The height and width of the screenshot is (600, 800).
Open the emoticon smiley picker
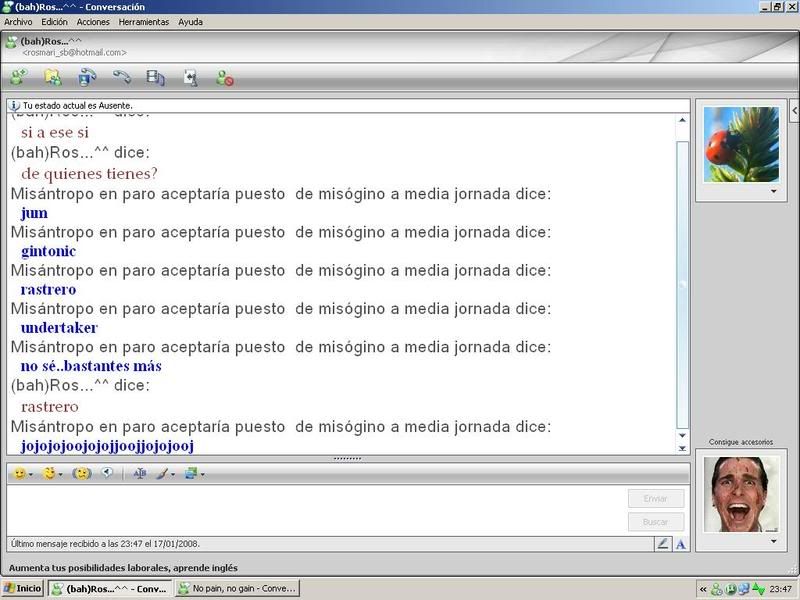[19, 474]
